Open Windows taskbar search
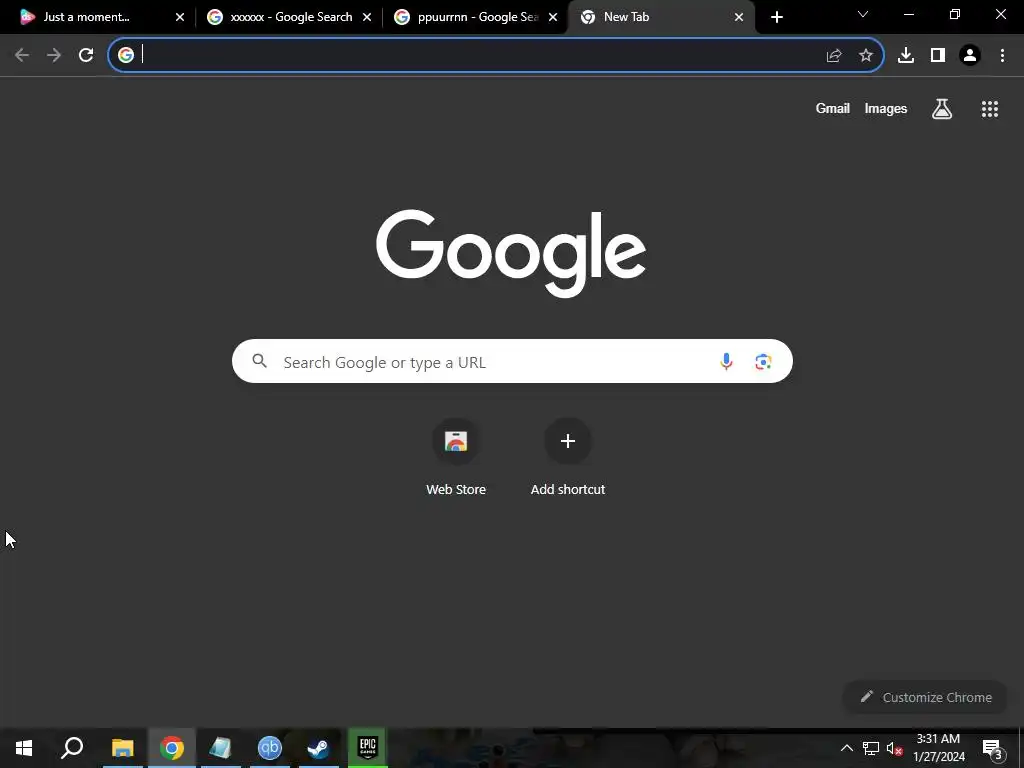Image resolution: width=1024 pixels, height=768 pixels. pos(72,748)
